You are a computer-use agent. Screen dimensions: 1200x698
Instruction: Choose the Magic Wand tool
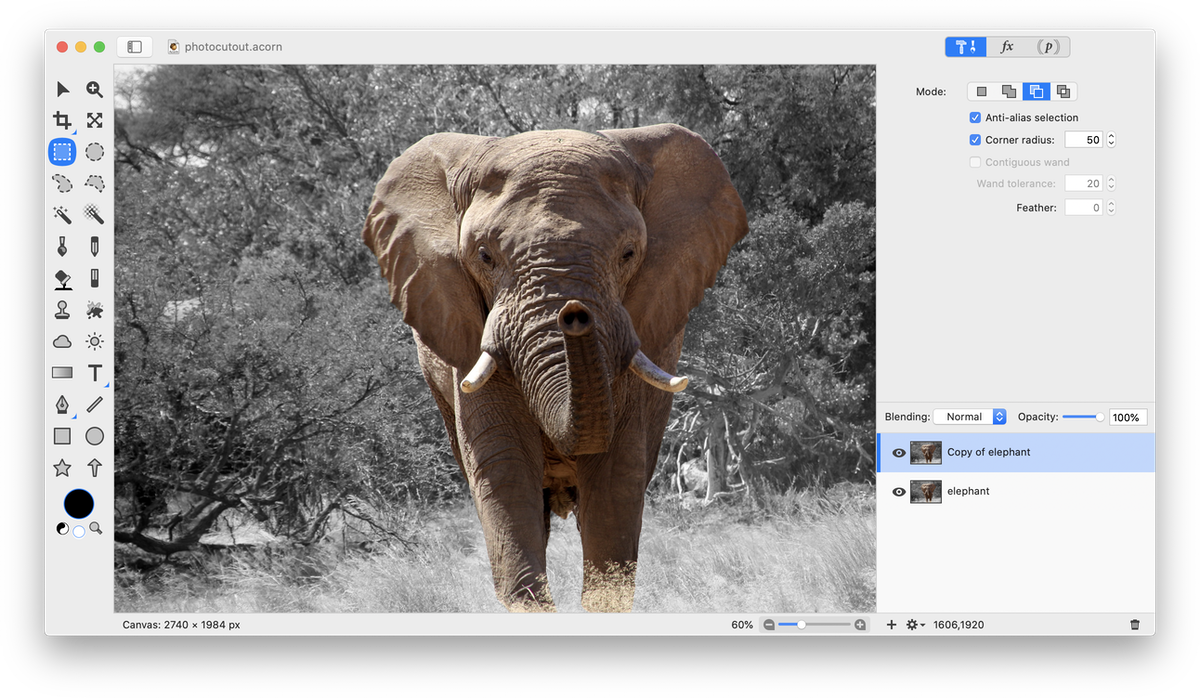coord(62,214)
